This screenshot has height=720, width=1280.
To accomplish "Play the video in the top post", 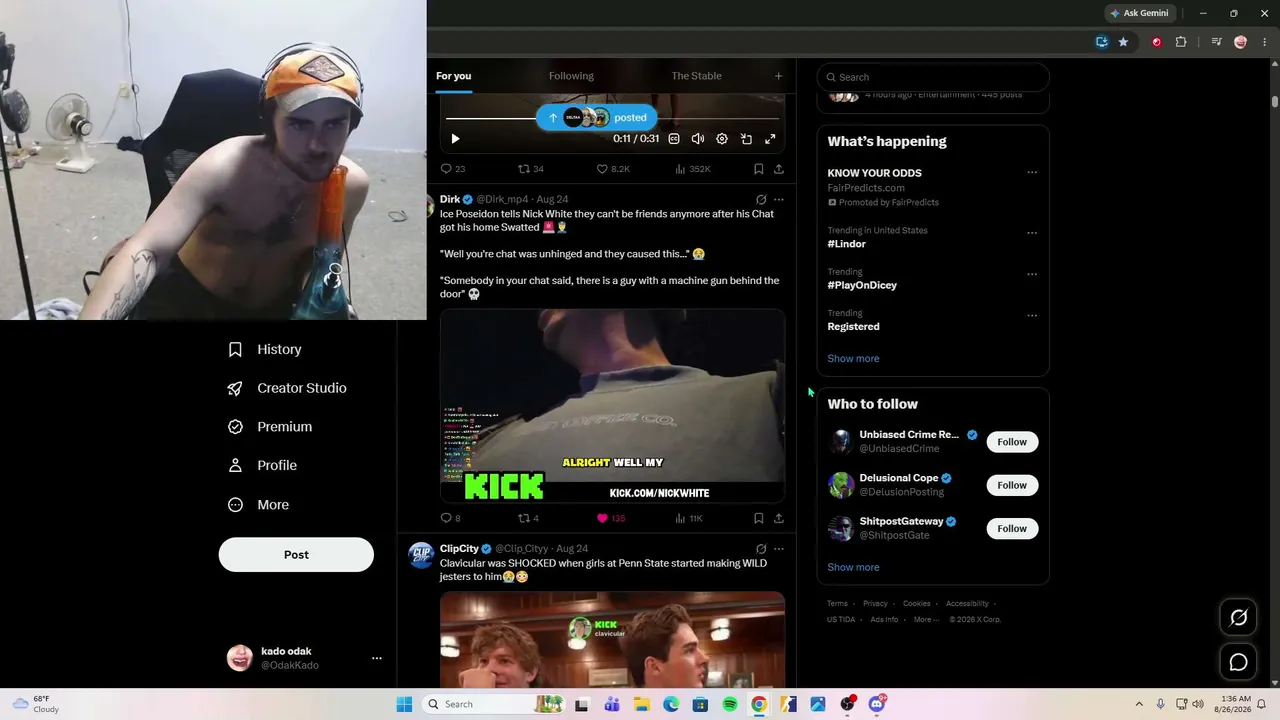I will pos(455,139).
